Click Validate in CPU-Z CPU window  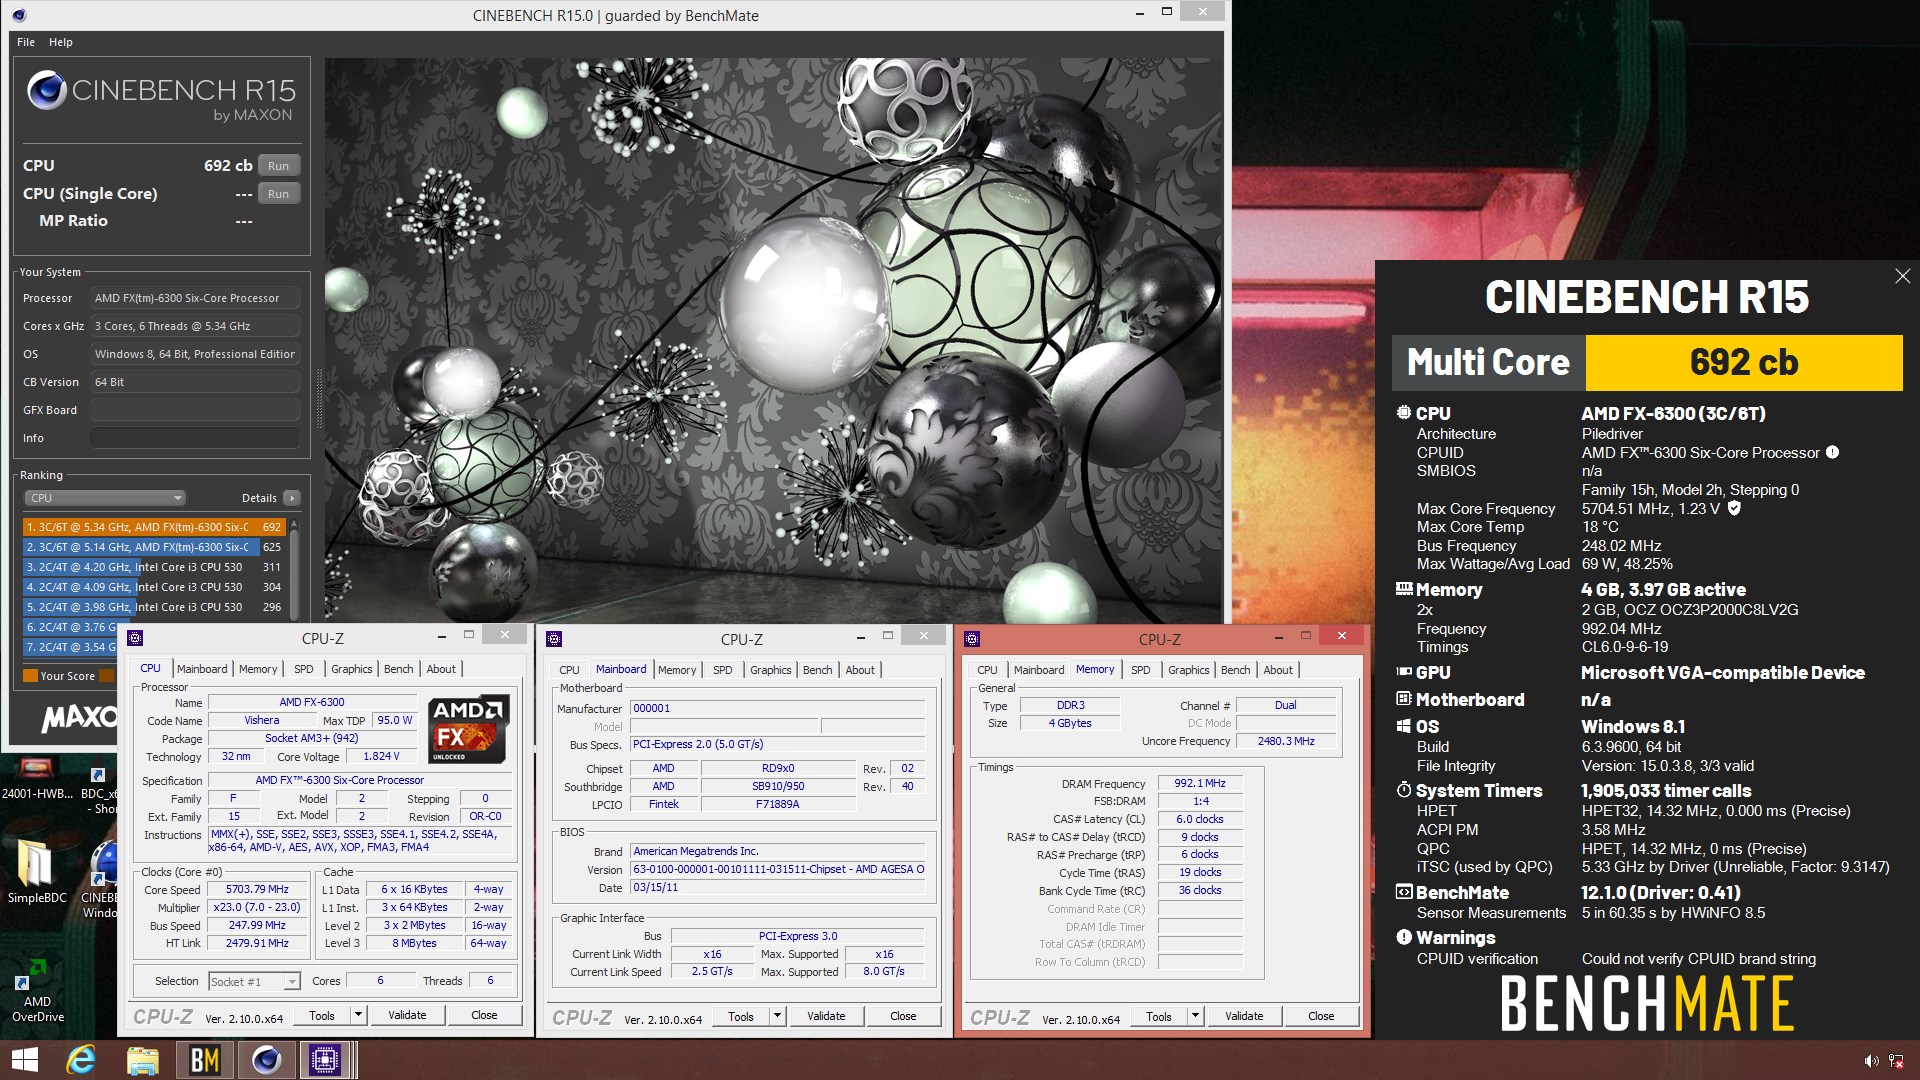click(x=407, y=1015)
